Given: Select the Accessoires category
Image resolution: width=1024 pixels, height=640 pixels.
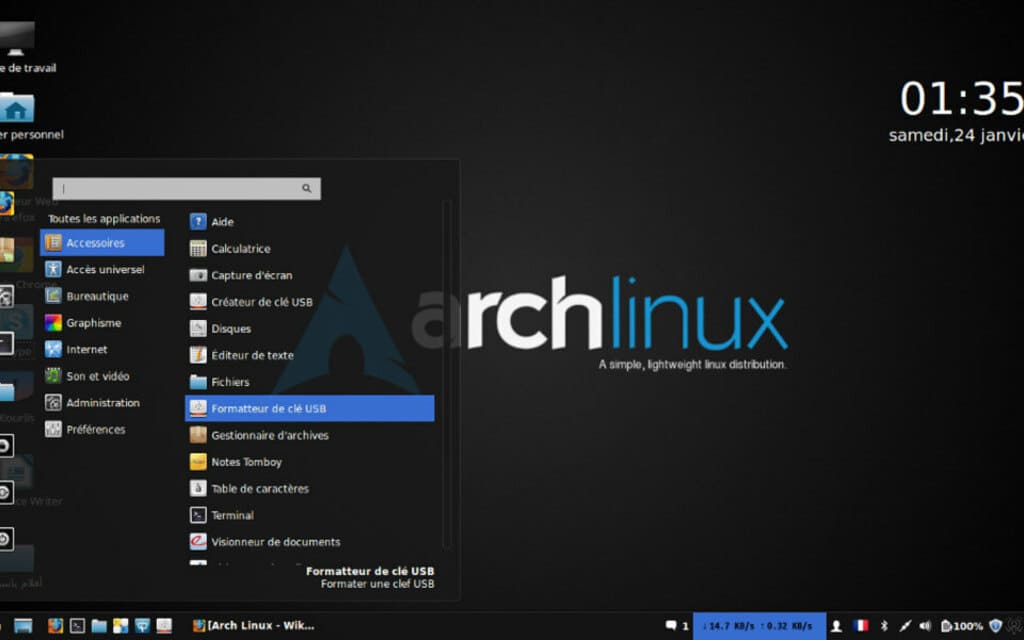Looking at the screenshot, I should (103, 243).
